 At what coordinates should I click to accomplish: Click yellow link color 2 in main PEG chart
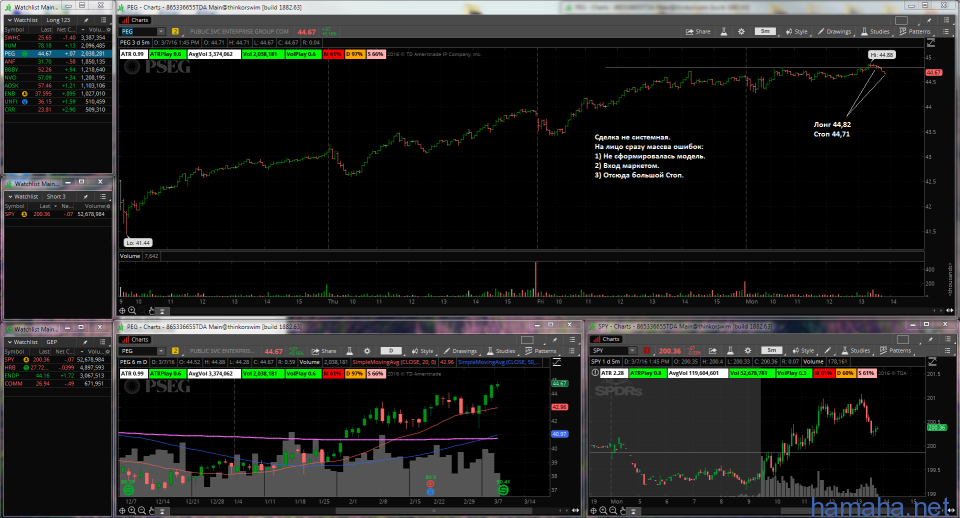tap(175, 31)
